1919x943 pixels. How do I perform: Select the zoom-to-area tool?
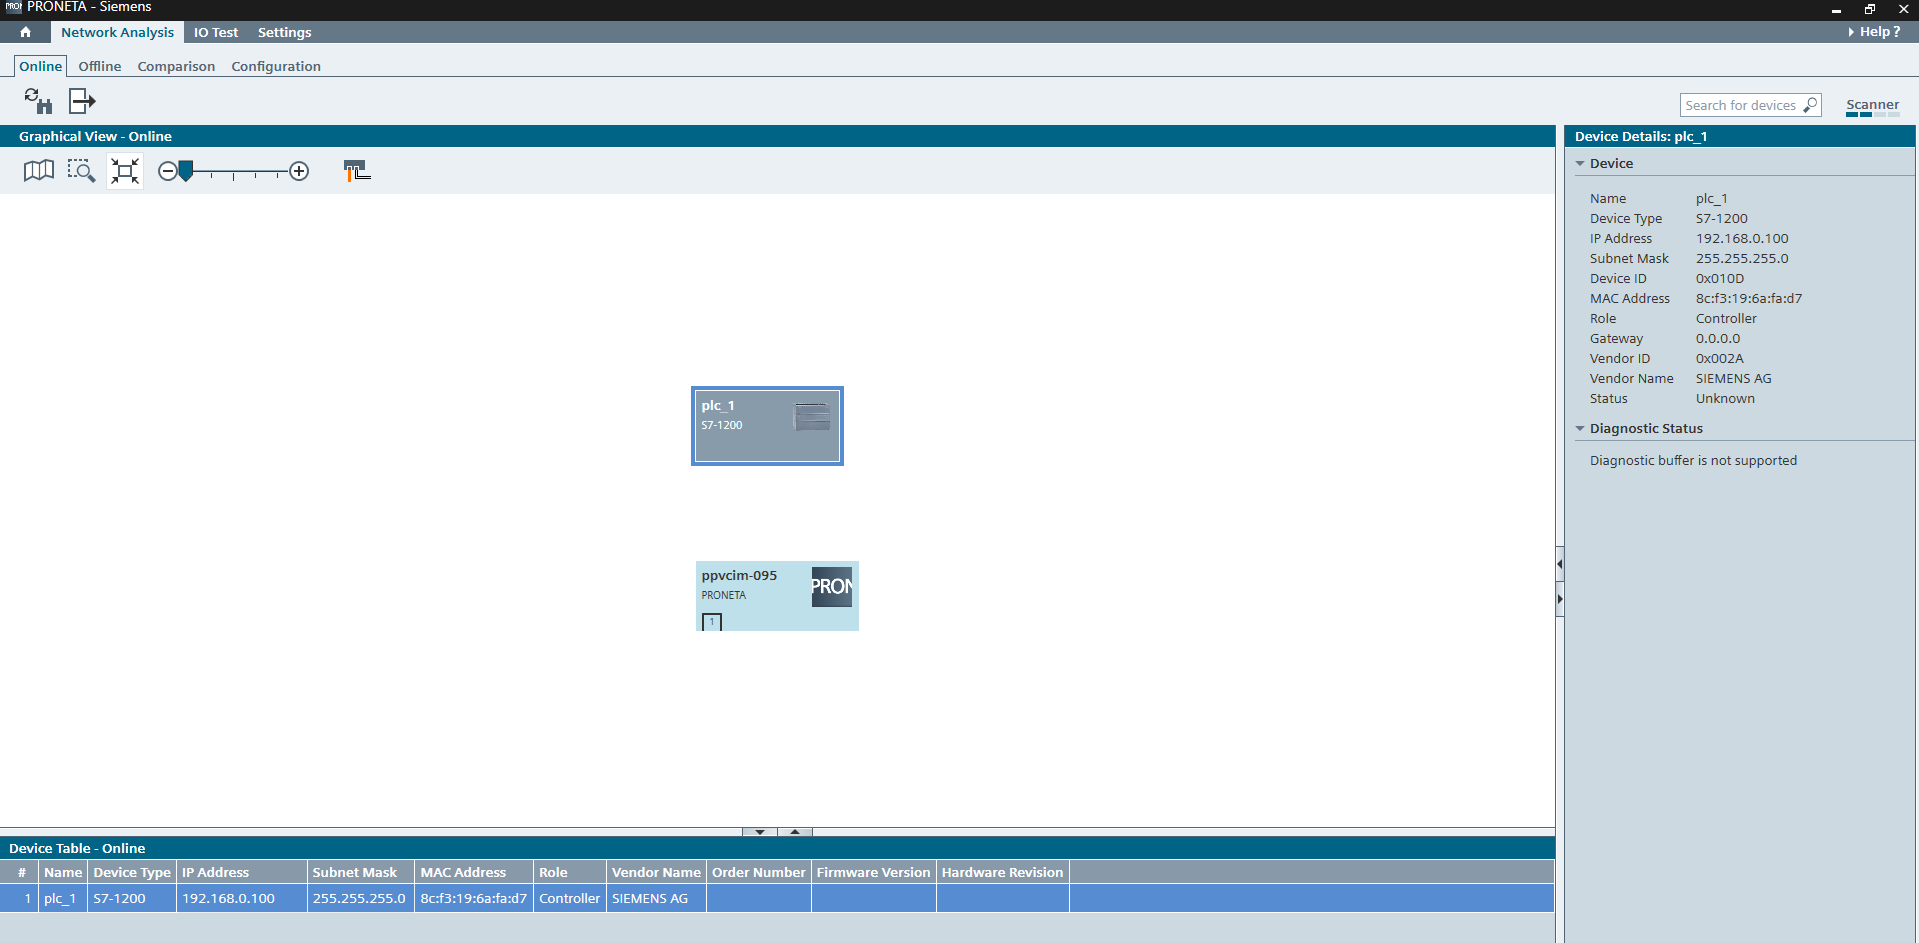coord(81,171)
